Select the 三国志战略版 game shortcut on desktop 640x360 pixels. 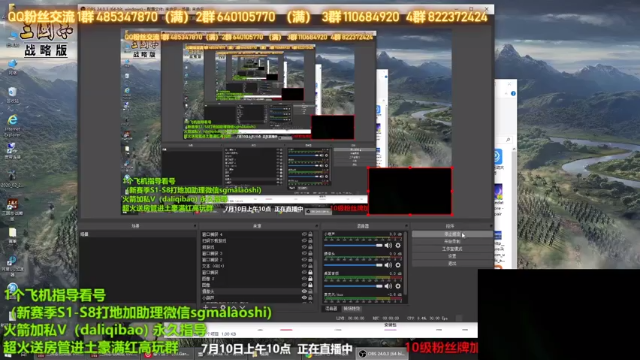click(x=12, y=209)
